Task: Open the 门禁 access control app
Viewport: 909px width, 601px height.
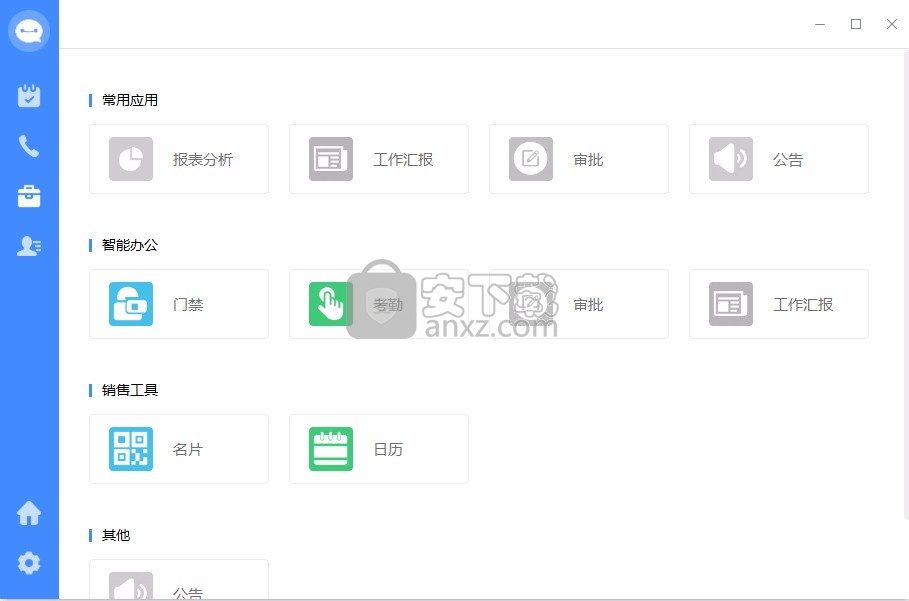Action: coord(179,304)
